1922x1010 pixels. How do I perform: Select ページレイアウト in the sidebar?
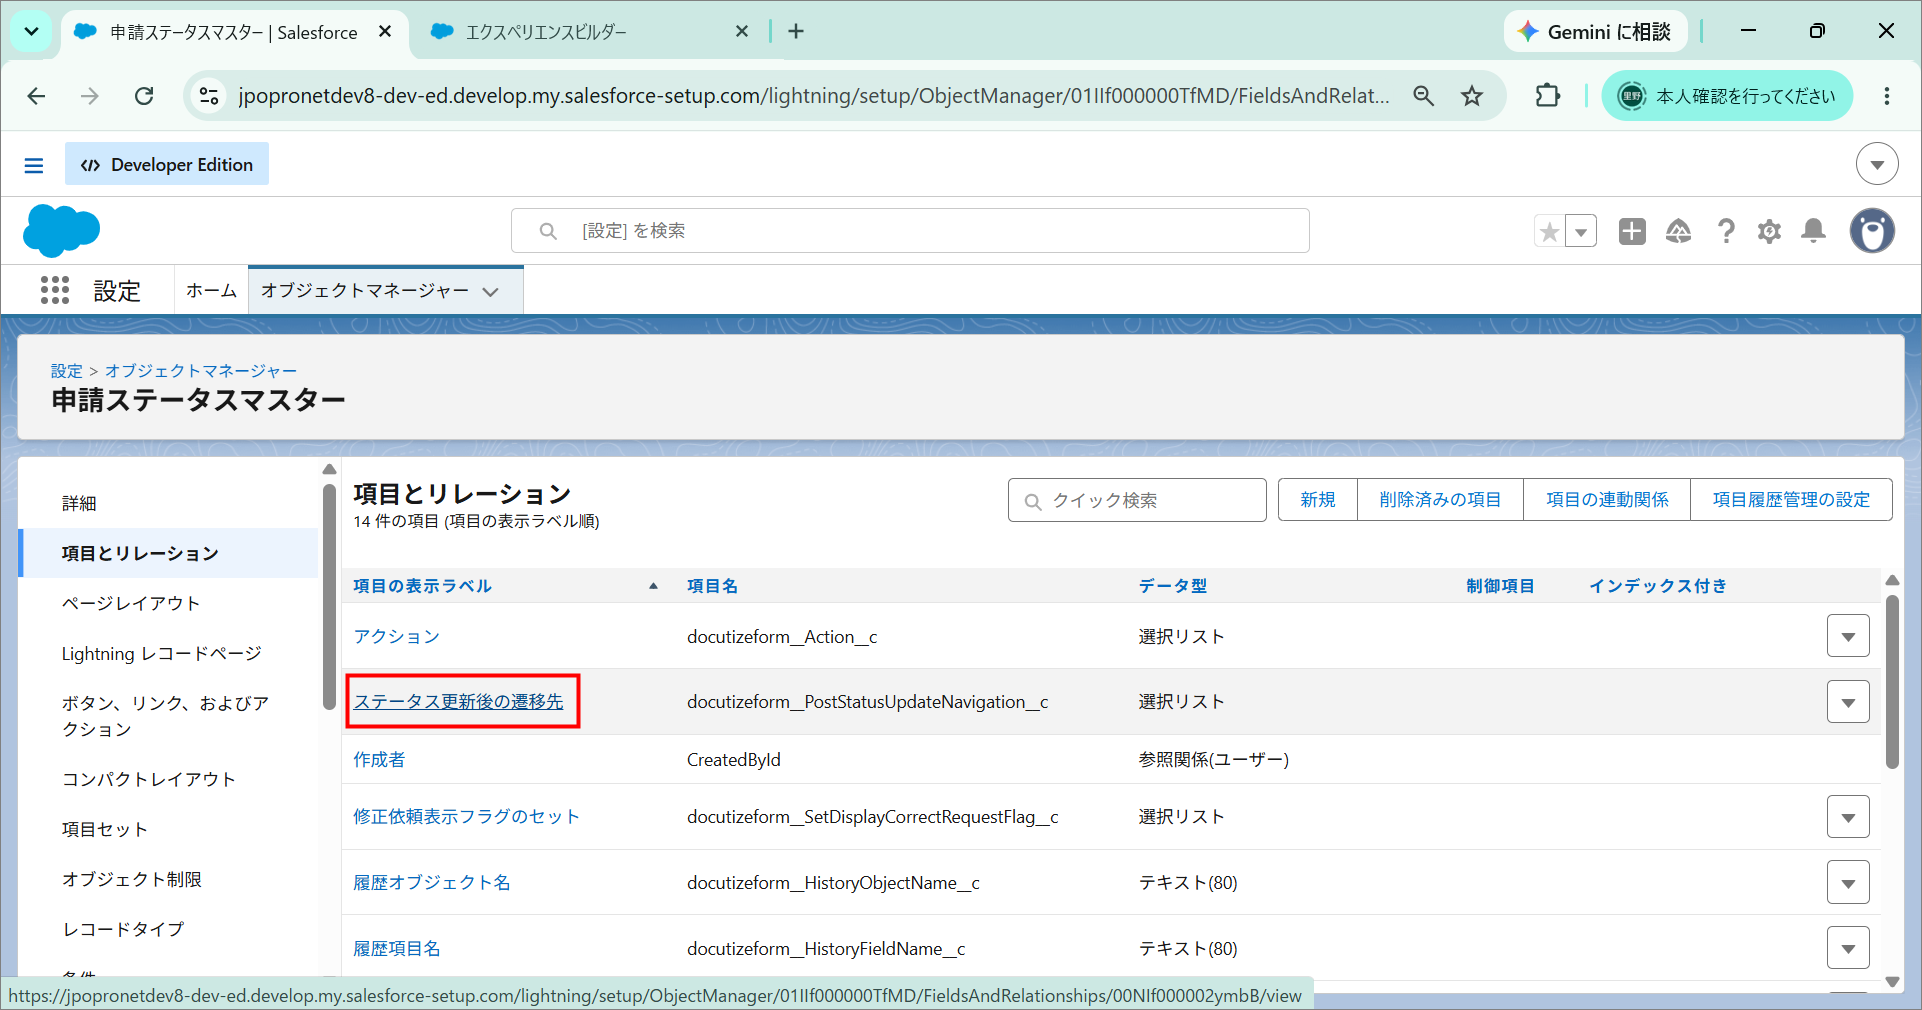(x=131, y=603)
